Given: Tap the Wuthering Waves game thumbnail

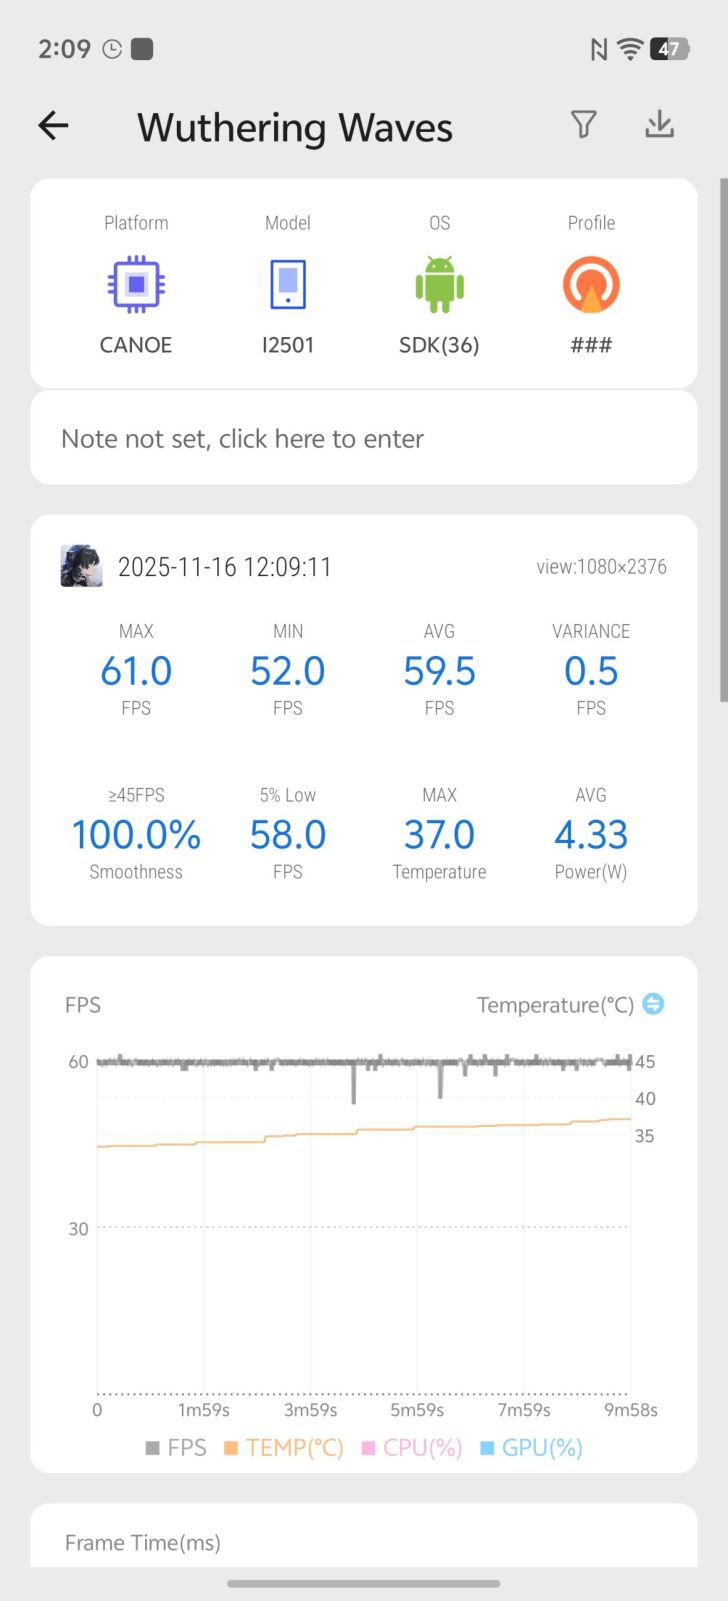Looking at the screenshot, I should point(81,566).
